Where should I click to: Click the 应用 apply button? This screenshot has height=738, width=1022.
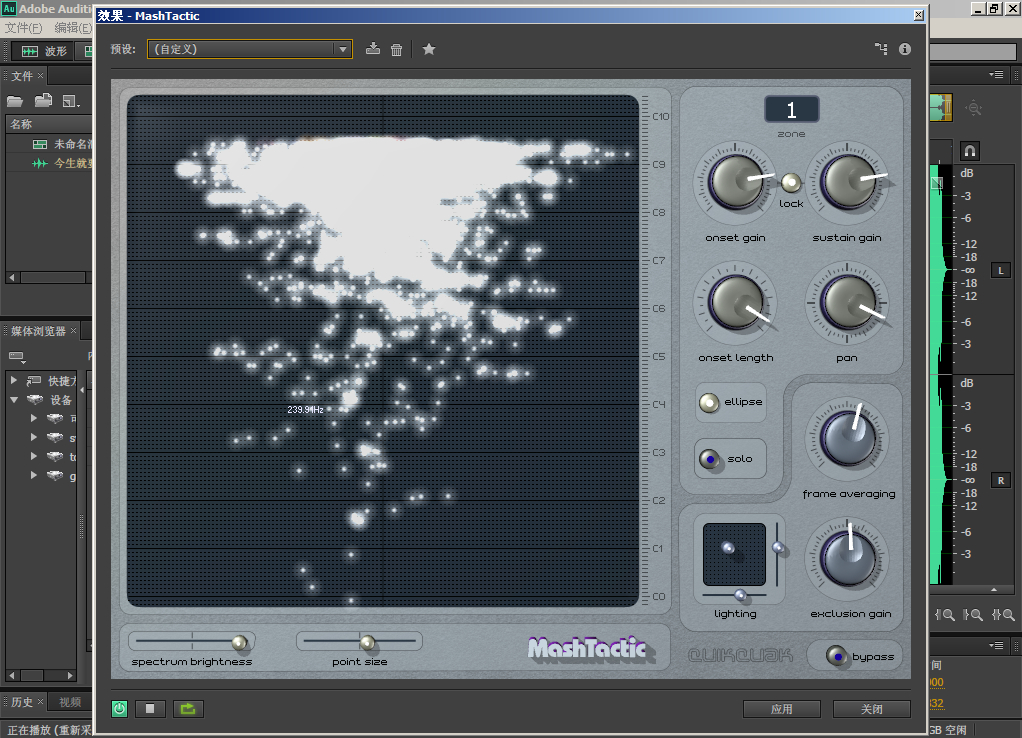(781, 709)
